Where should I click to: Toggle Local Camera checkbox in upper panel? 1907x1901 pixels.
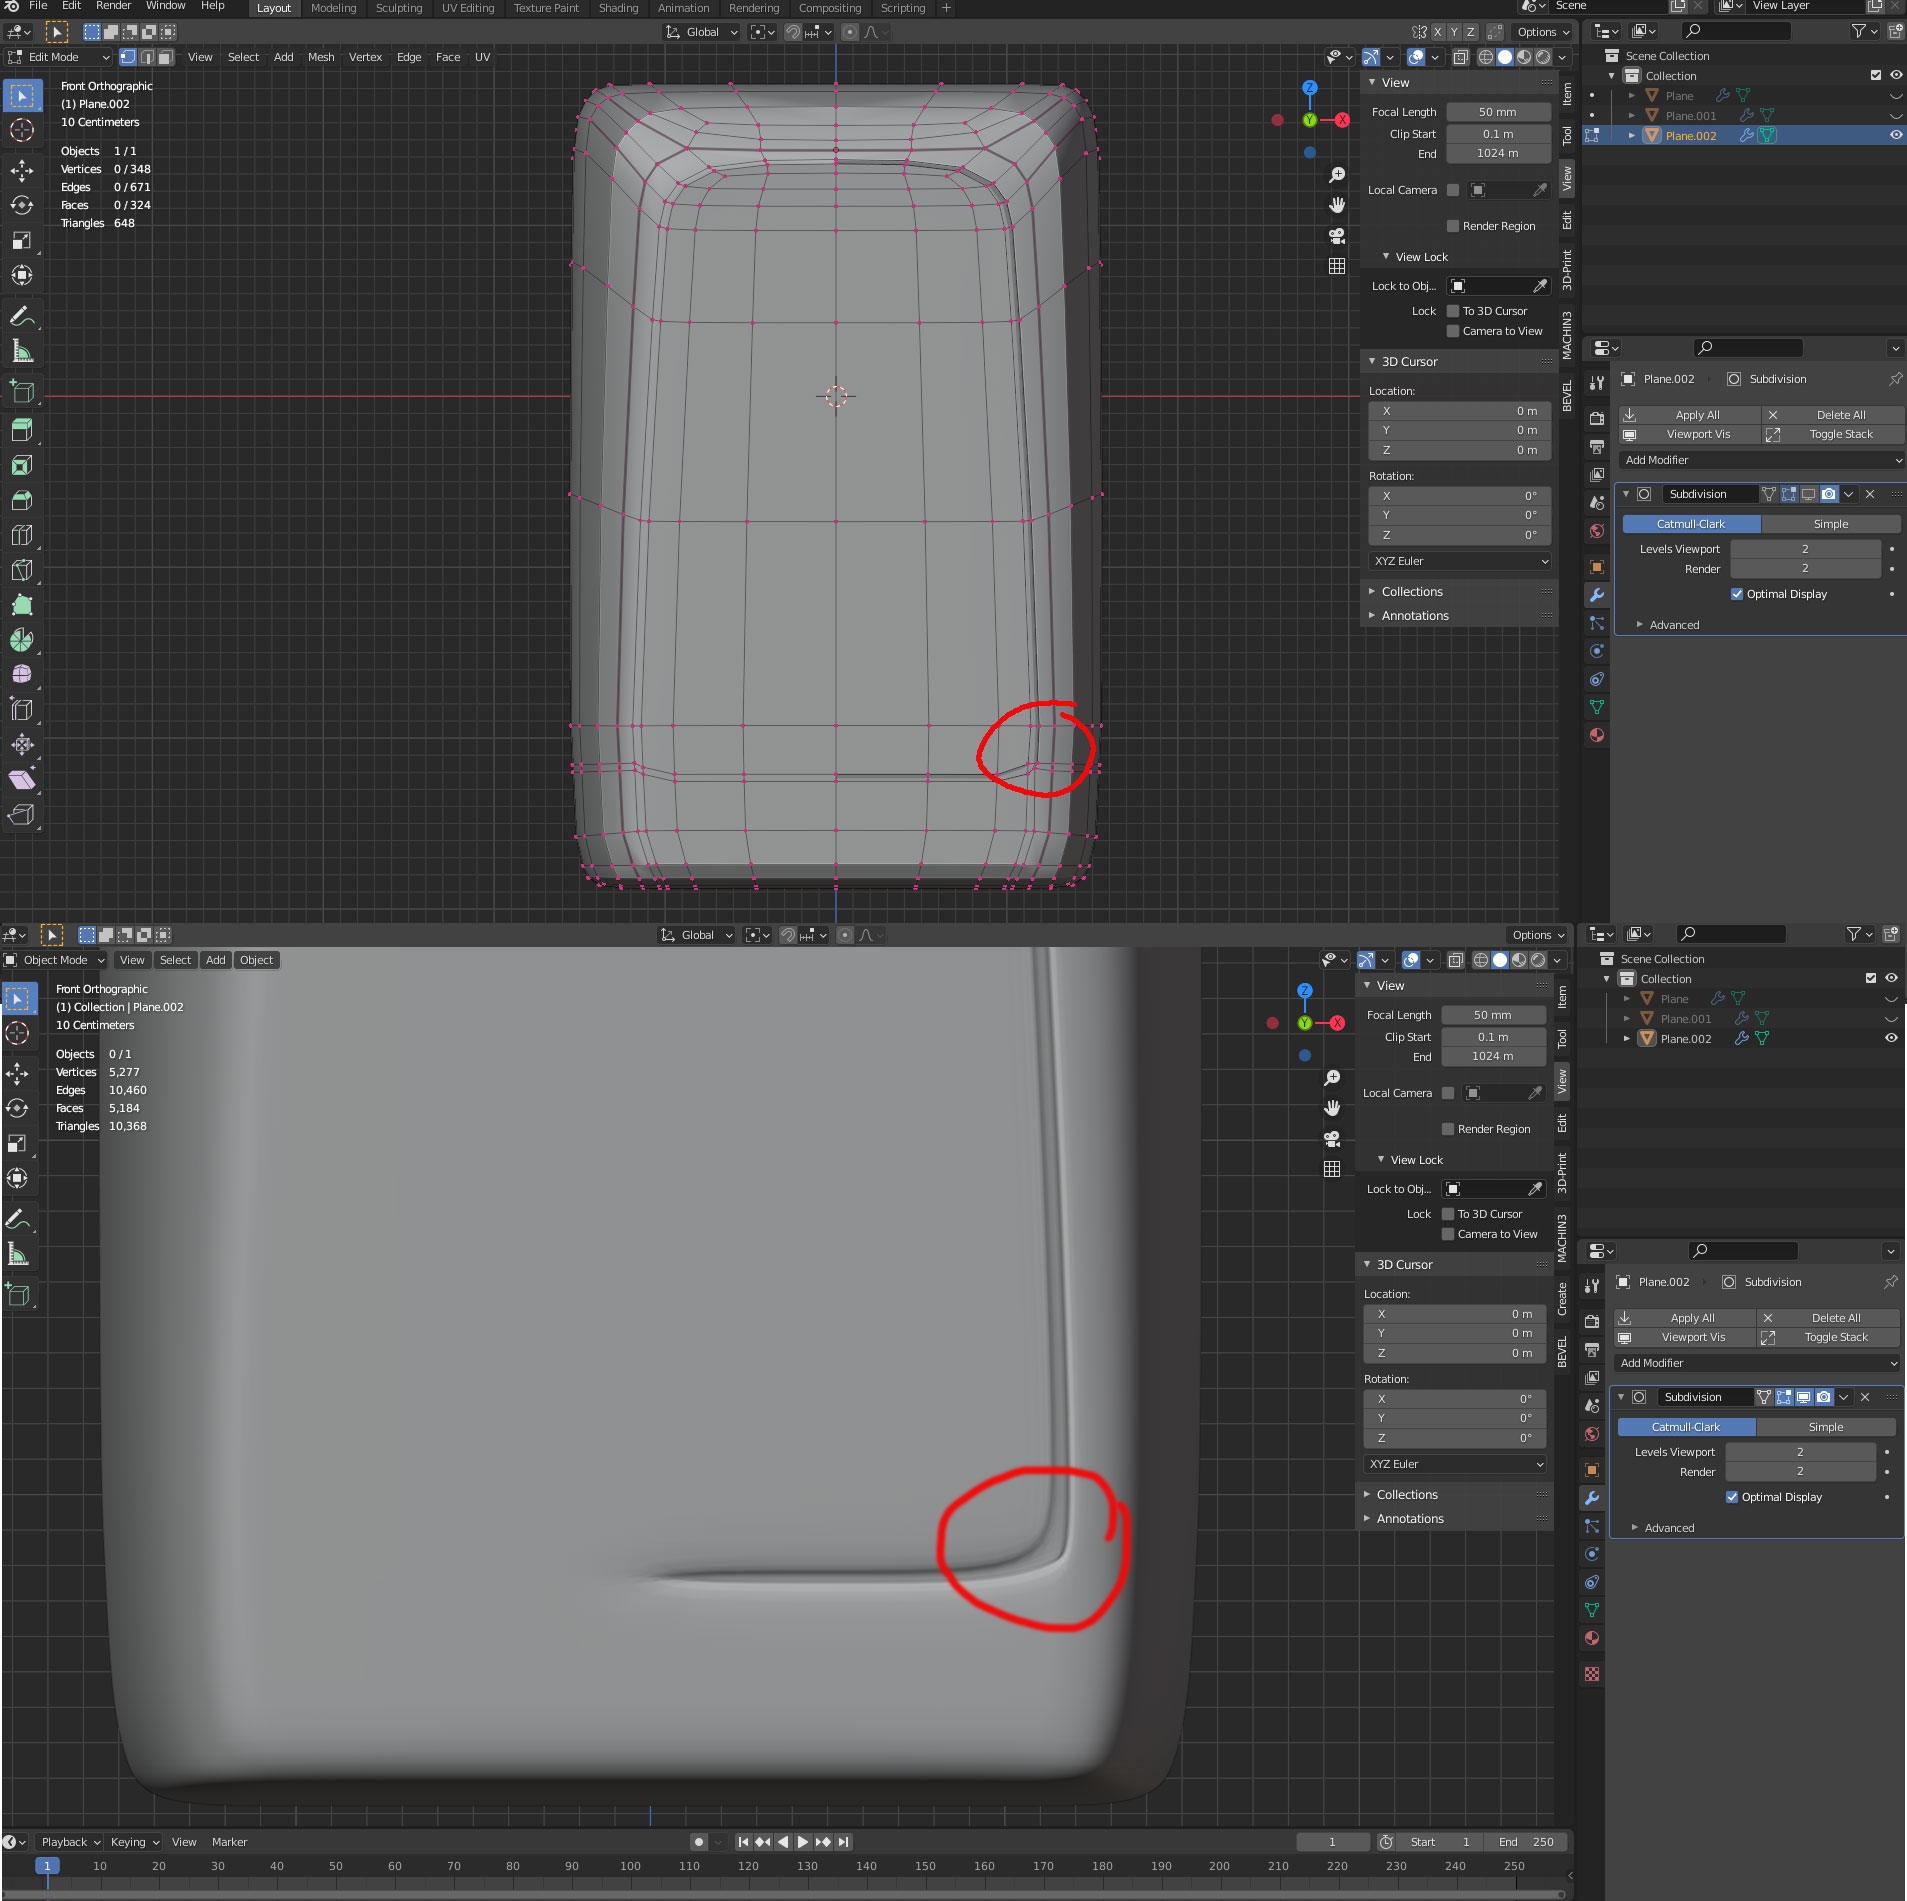pos(1453,190)
